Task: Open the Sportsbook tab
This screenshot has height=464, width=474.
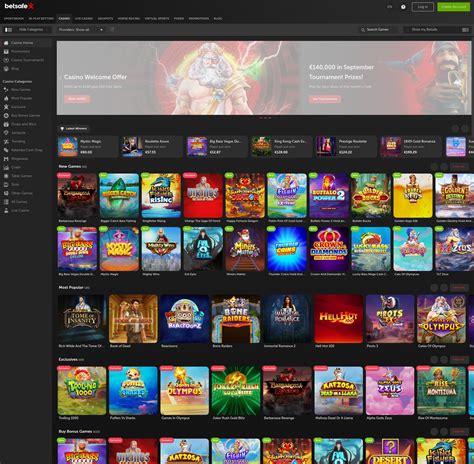Action: (14, 19)
